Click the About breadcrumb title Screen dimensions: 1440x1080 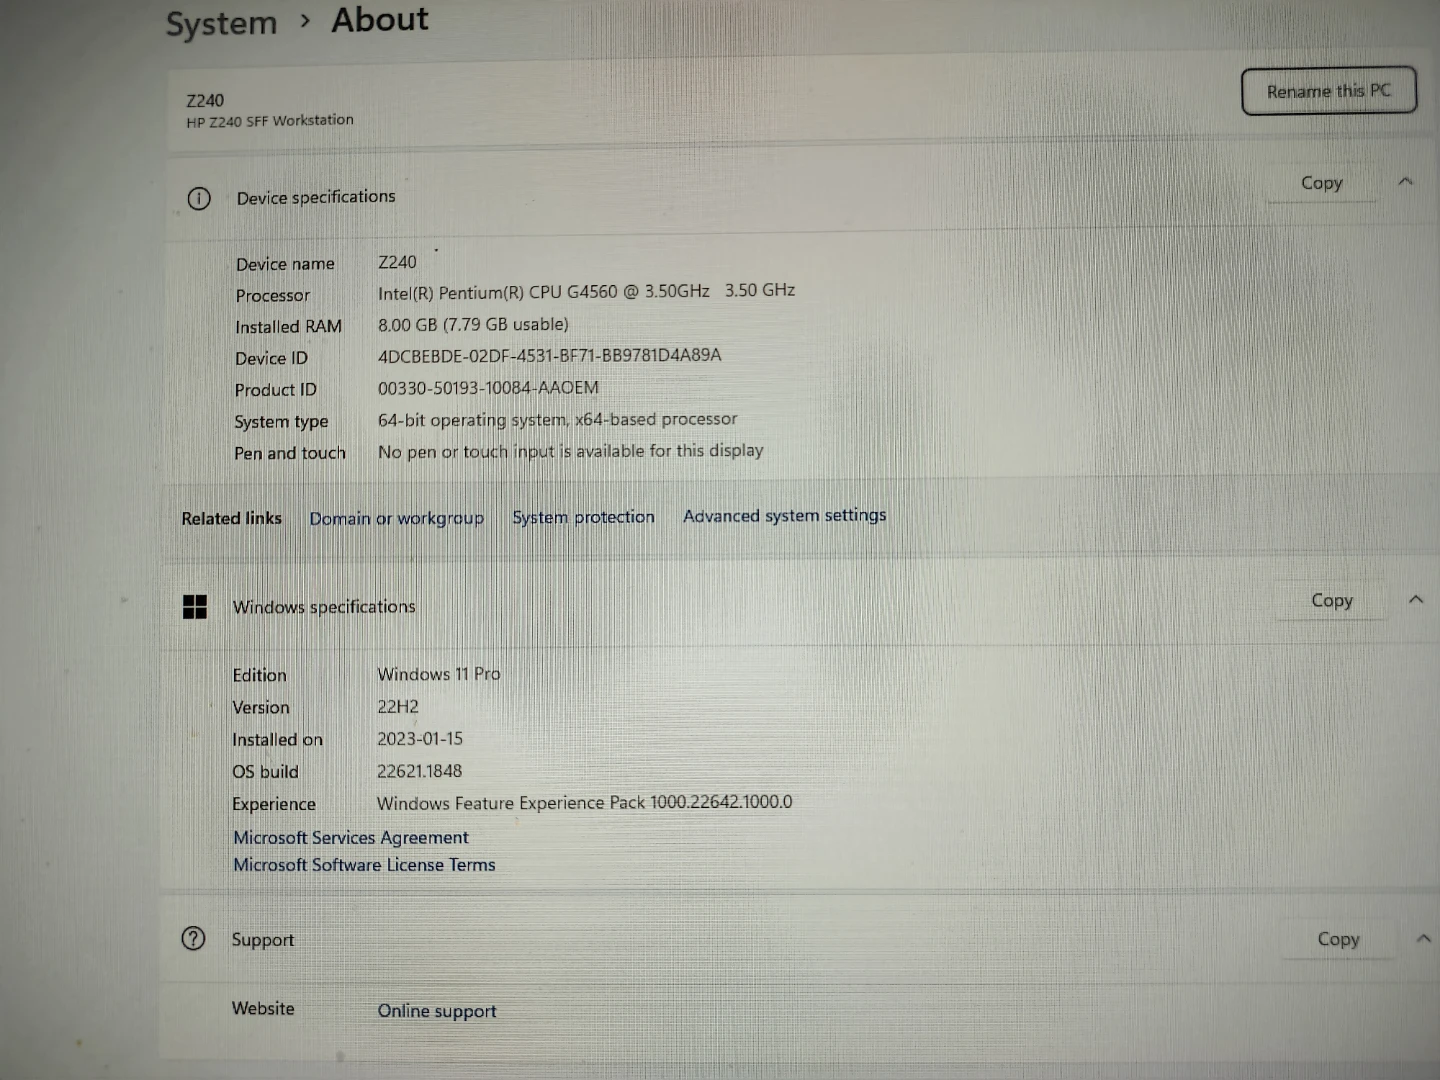(380, 20)
